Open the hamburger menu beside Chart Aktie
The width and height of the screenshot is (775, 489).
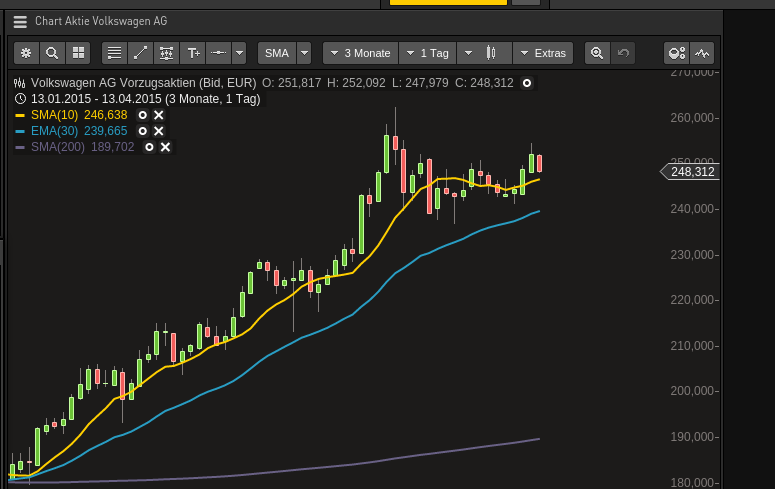(20, 22)
